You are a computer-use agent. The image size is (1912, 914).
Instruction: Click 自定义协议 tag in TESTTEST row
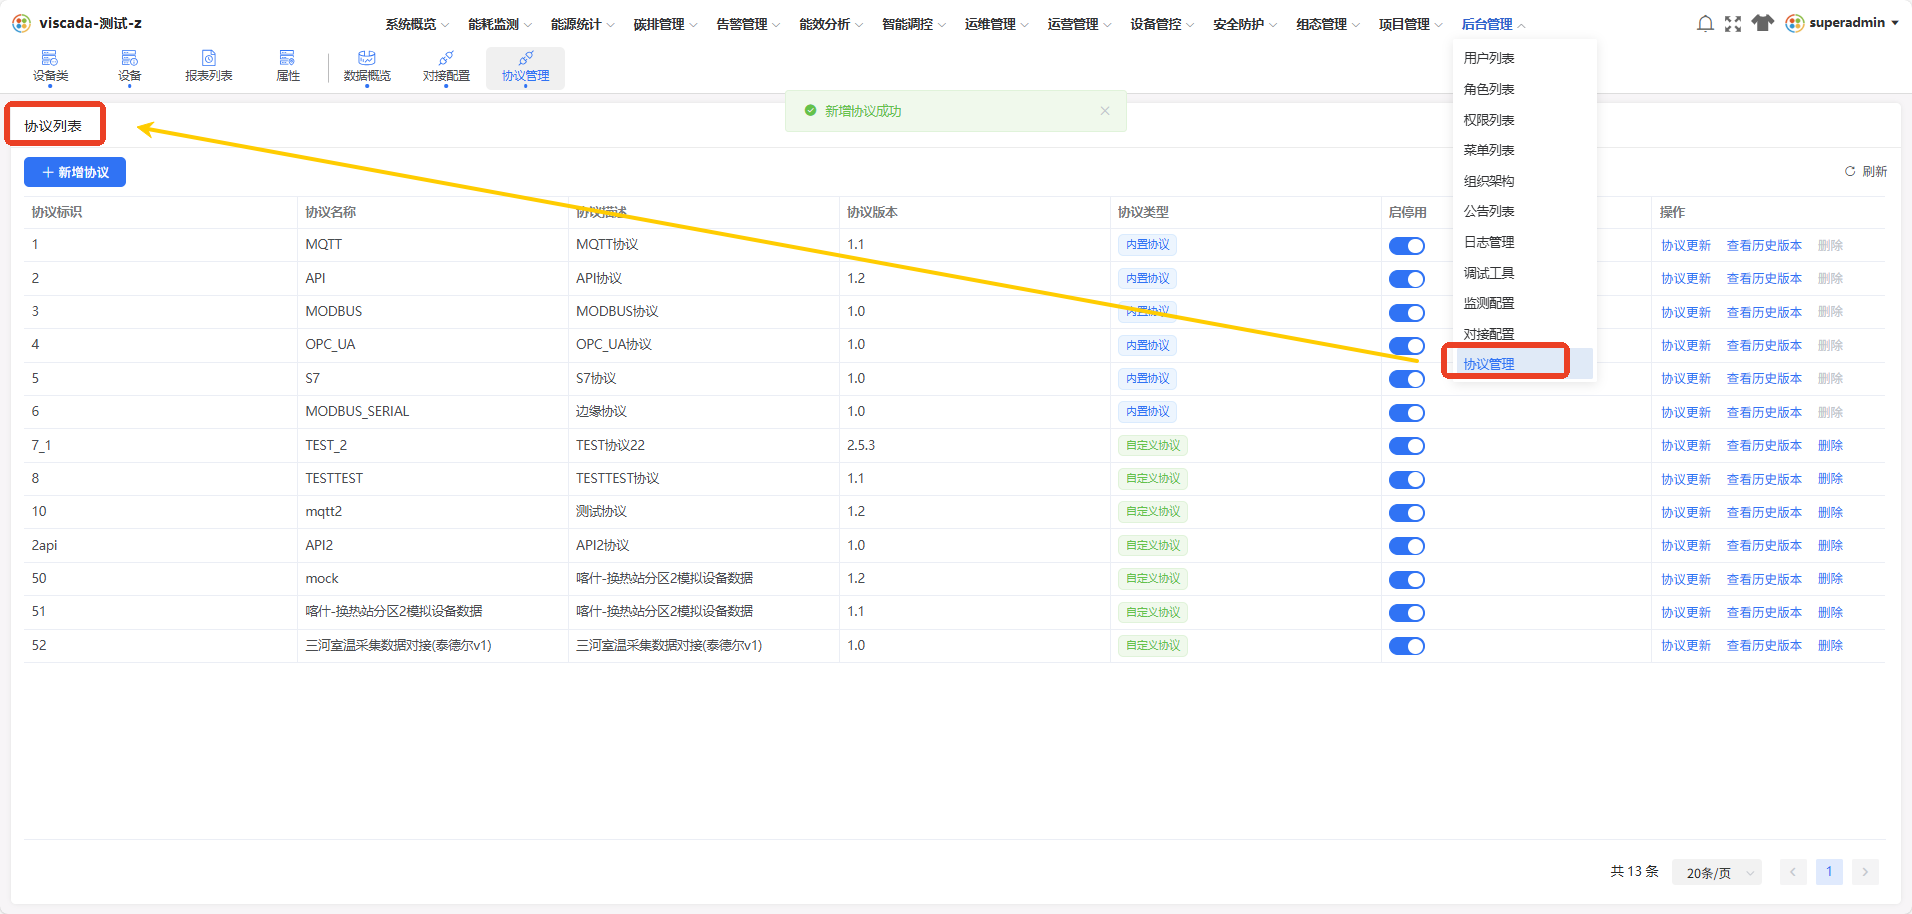tap(1153, 479)
